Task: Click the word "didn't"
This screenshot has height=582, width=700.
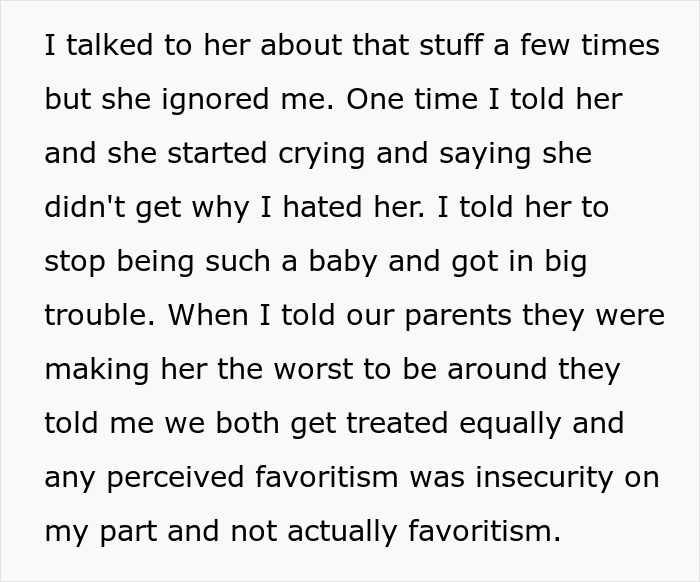Action: point(85,207)
